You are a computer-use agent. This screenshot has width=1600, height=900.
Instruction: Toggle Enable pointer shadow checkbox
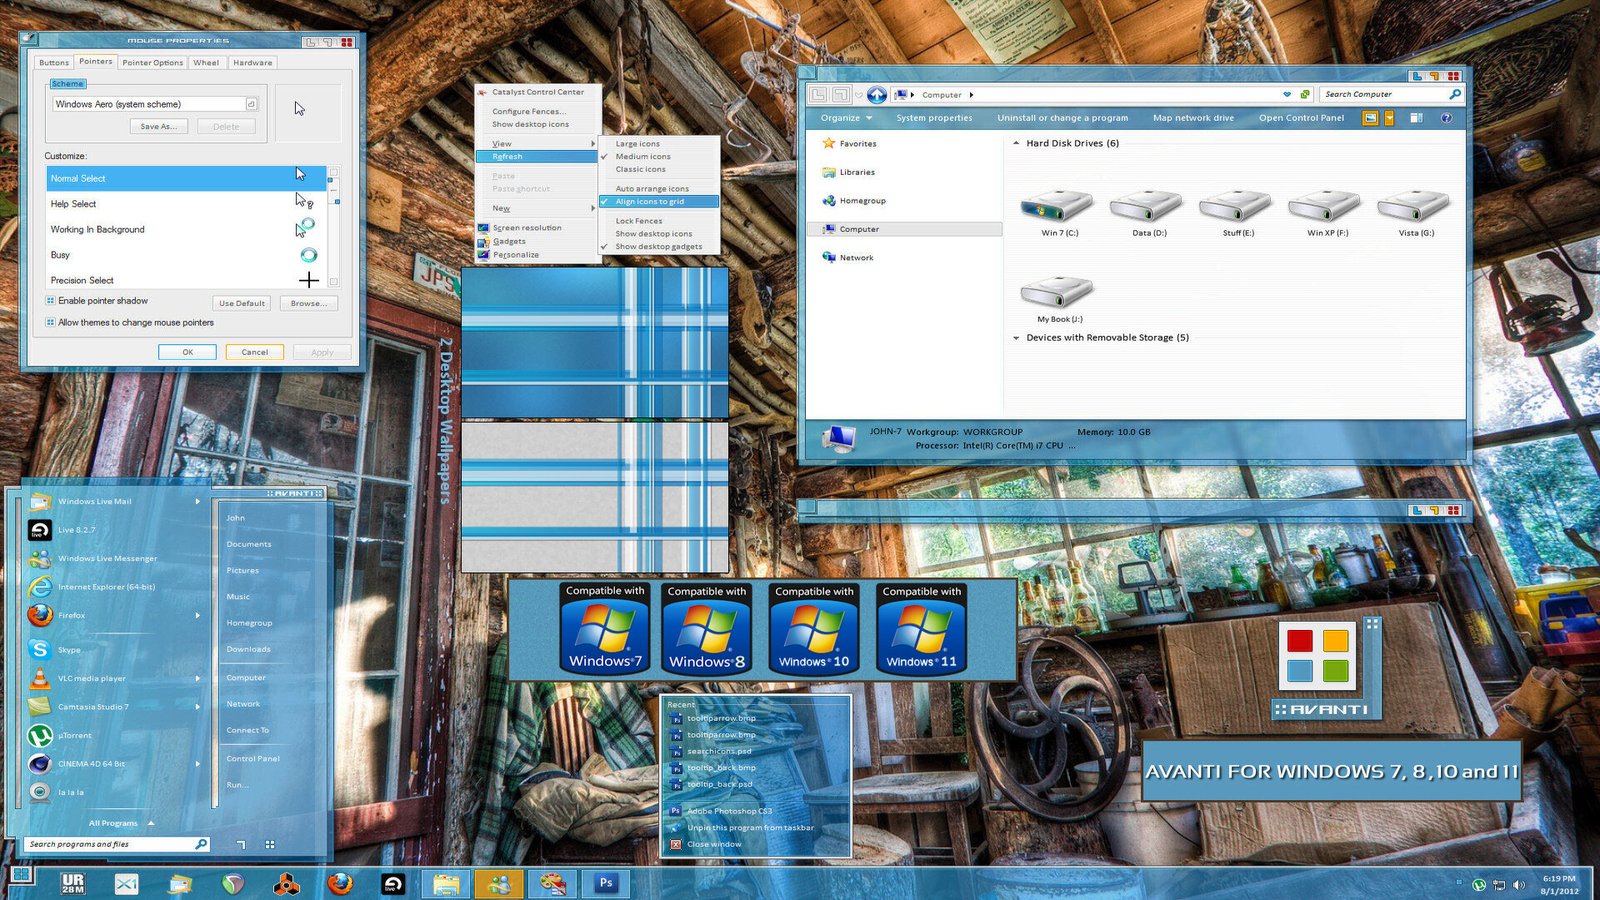50,300
